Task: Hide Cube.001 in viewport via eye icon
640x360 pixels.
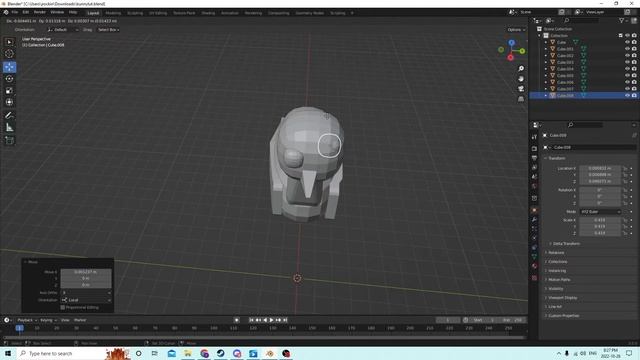Action: 627,49
